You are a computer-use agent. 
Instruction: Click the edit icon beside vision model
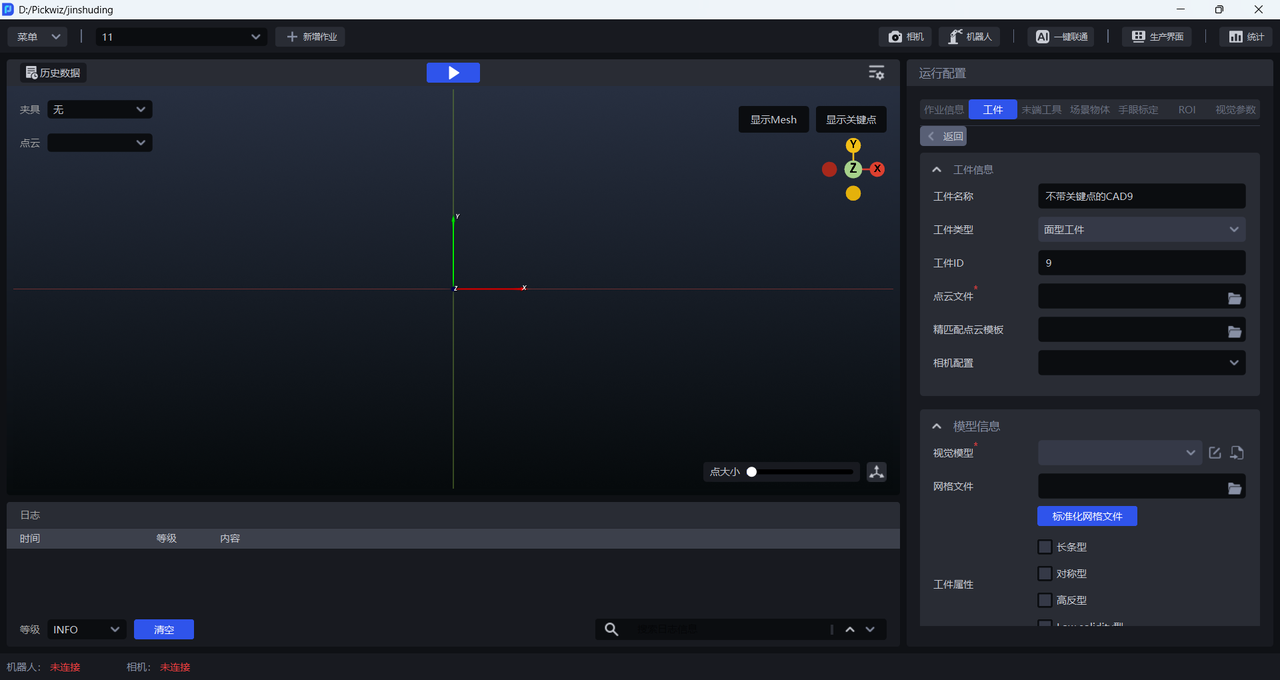click(1214, 453)
